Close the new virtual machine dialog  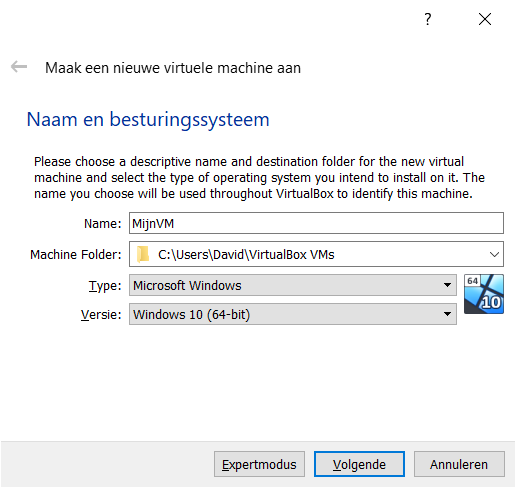485,19
